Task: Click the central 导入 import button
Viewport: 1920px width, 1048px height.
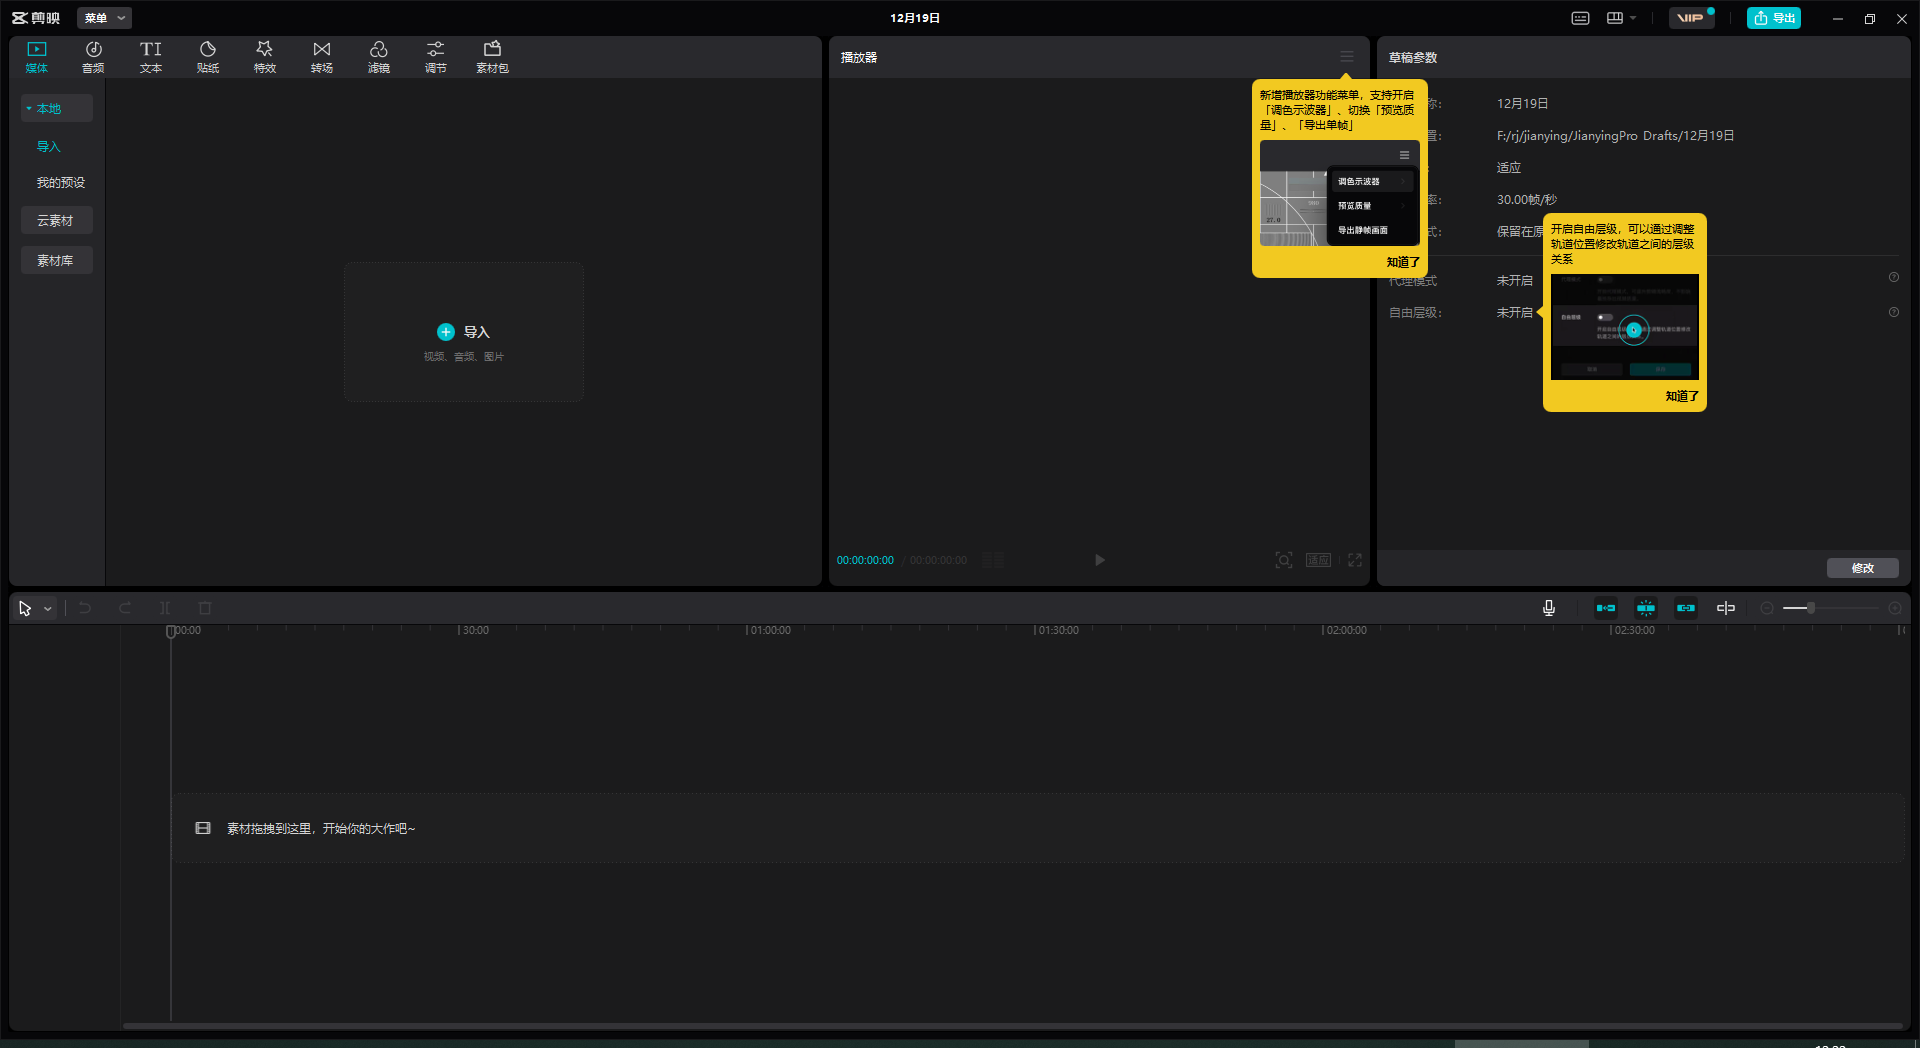Action: [464, 332]
